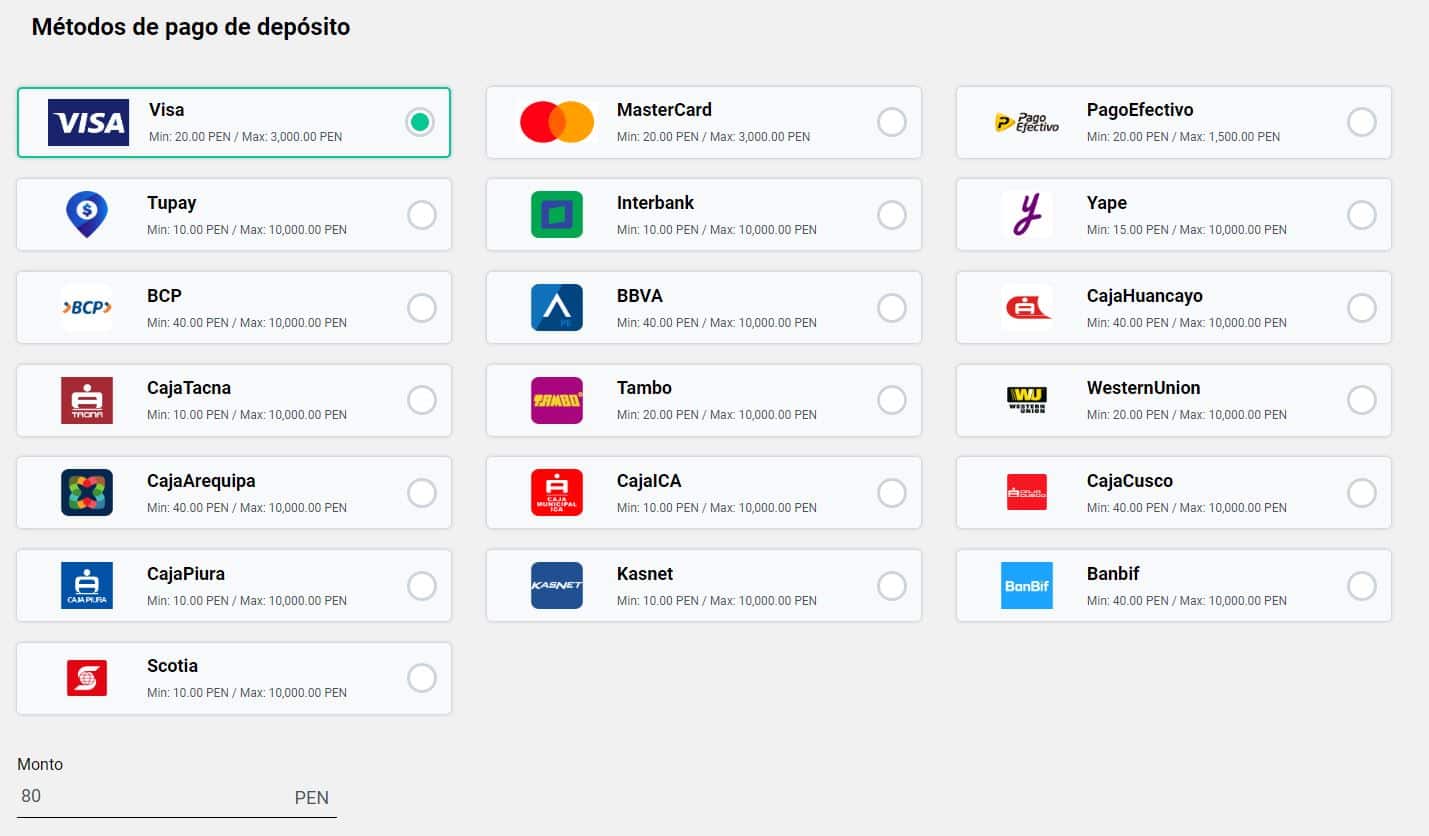Click the WesternUnion name label
1429x836 pixels.
[1143, 388]
